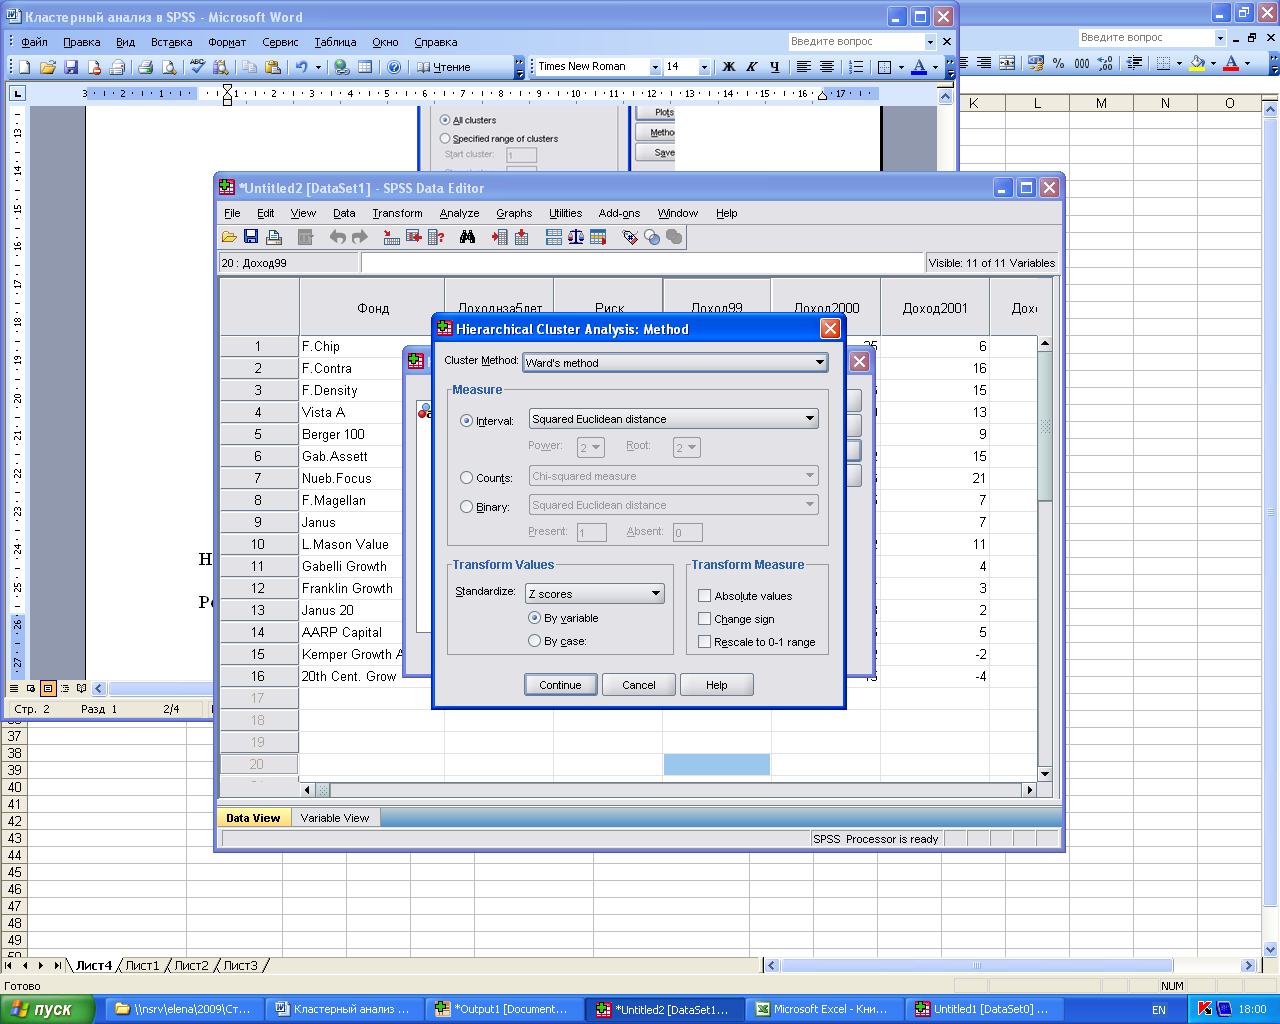Open data file icon in SPSS toolbar
The image size is (1280, 1024).
pyautogui.click(x=229, y=237)
